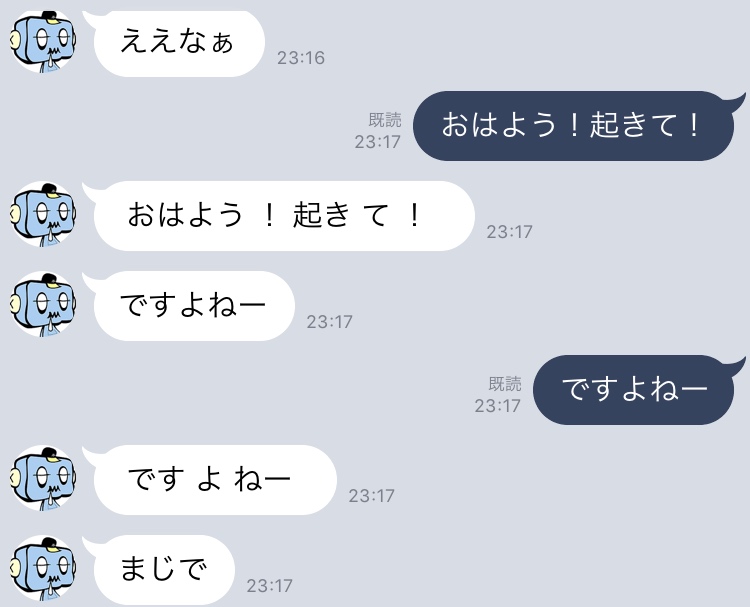750x607 pixels.
Task: Tap robot avatar beside spaced です よ ねー message
Action: [x=43, y=478]
